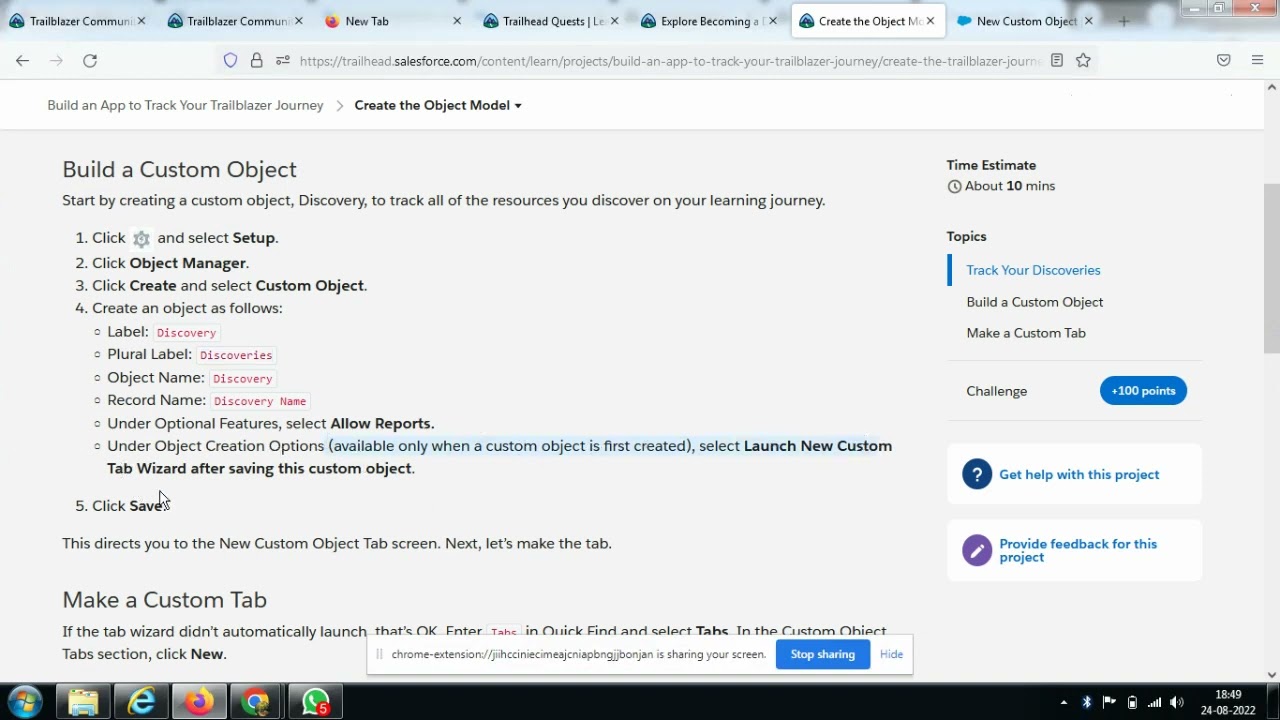
Task: Jump to Build a Custom Object topic
Action: 1035,302
